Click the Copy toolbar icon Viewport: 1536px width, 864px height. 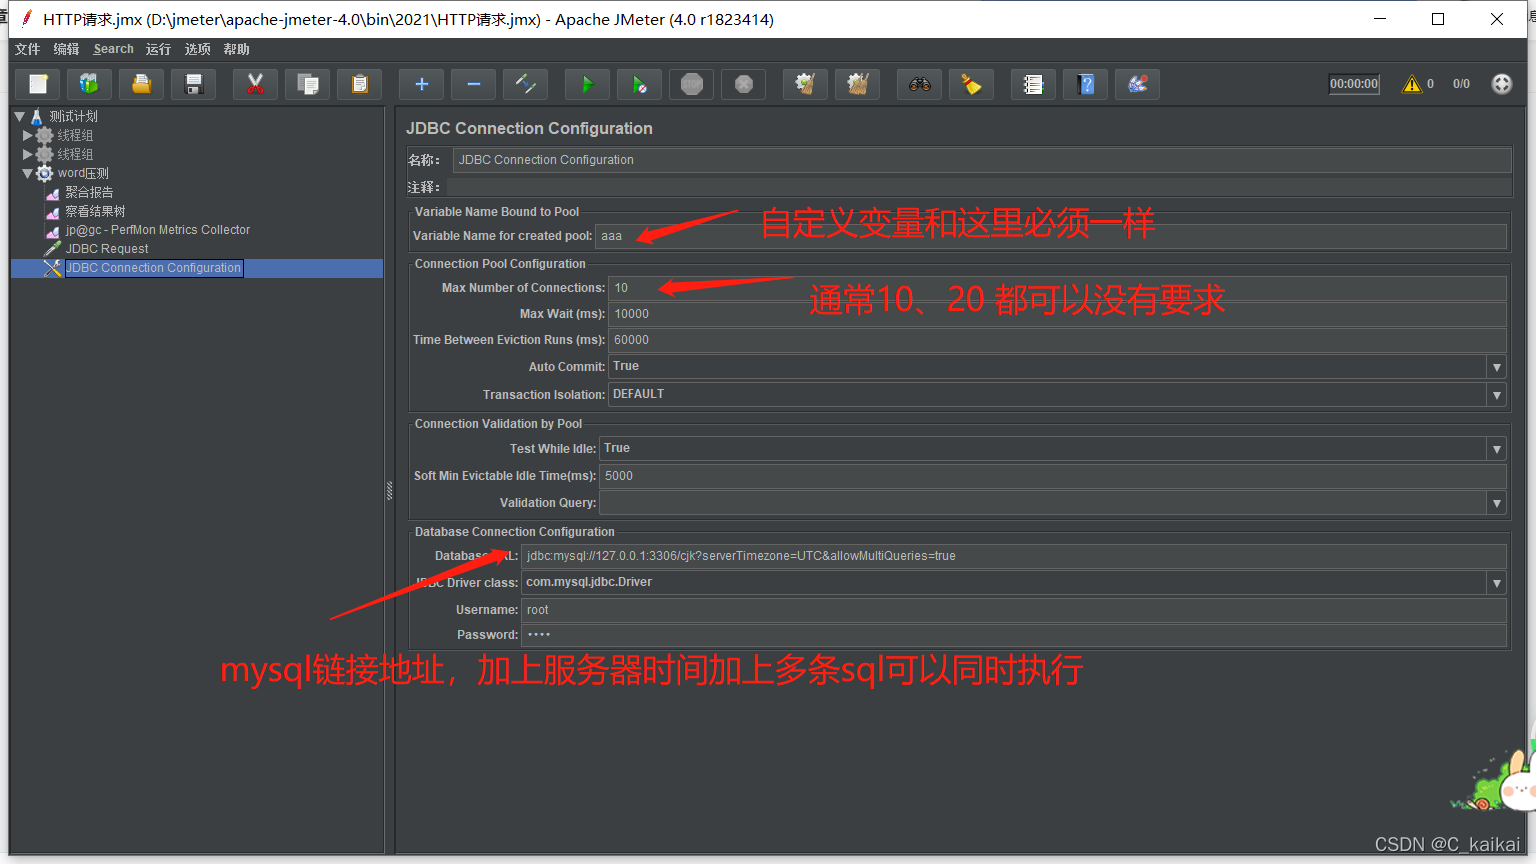click(308, 85)
